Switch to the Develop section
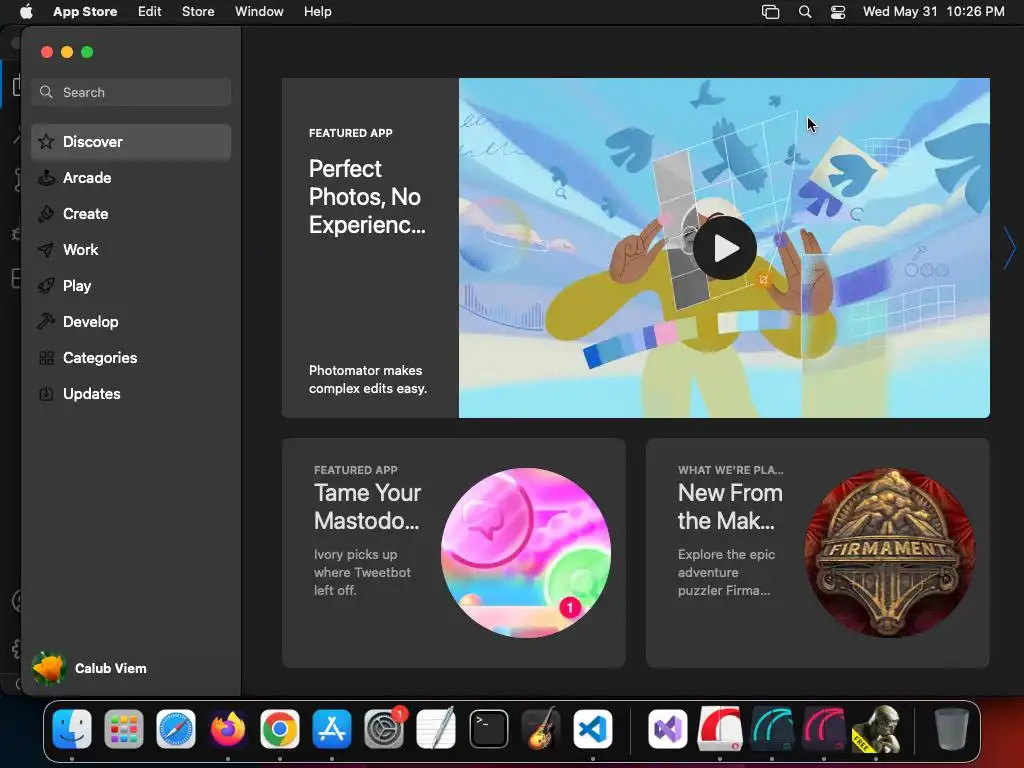 [x=131, y=321]
